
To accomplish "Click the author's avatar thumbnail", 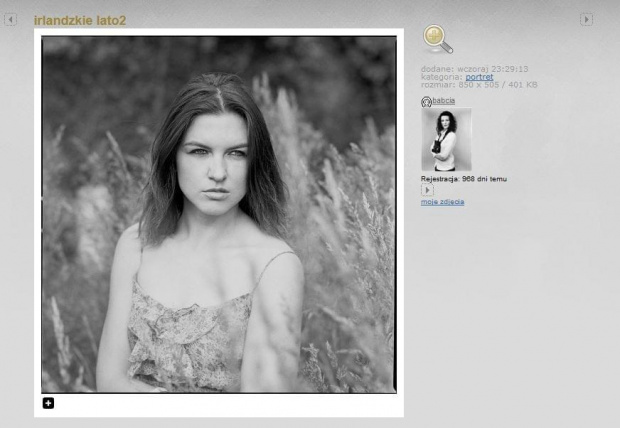I will pos(446,139).
